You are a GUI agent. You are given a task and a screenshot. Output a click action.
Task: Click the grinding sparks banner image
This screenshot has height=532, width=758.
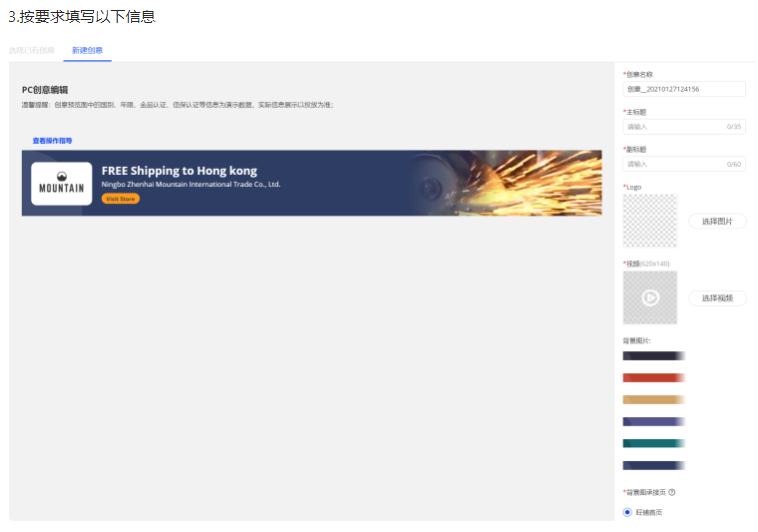tap(500, 183)
